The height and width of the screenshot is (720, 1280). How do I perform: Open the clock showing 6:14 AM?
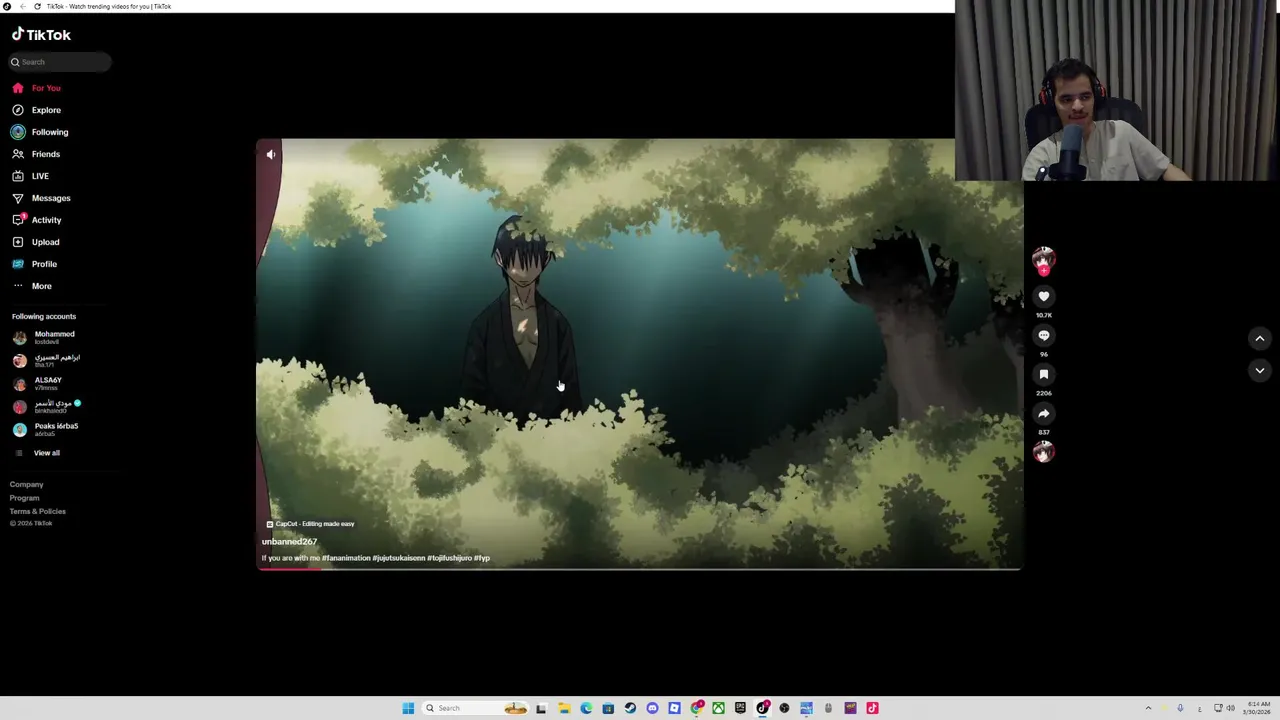[1257, 708]
